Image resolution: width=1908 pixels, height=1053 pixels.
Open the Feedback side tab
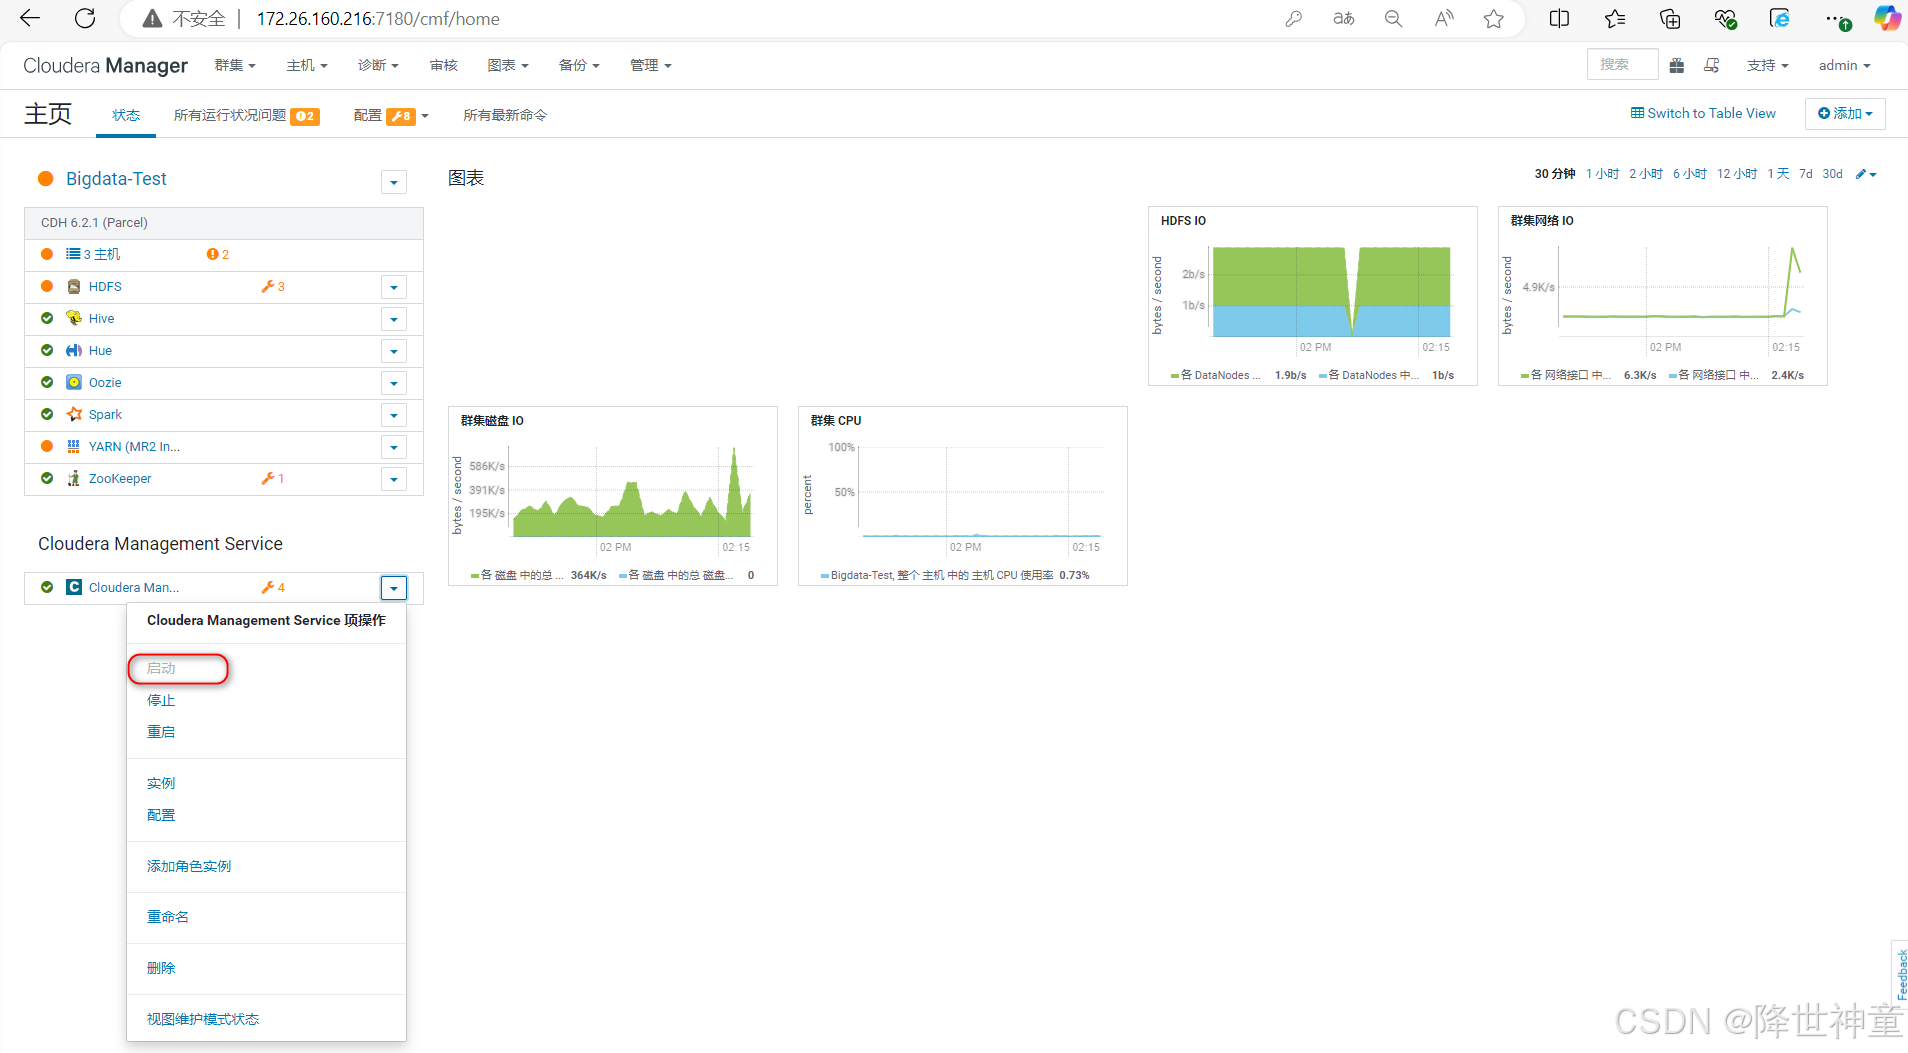tap(1900, 972)
